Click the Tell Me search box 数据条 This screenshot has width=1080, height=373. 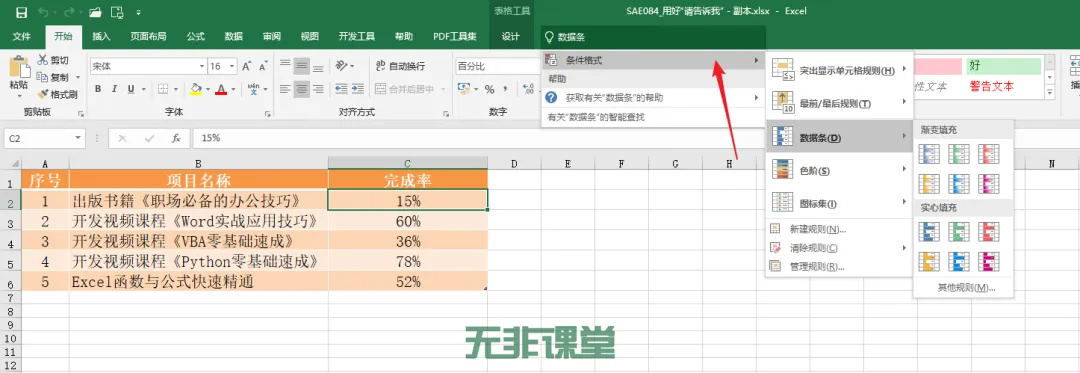pos(653,36)
